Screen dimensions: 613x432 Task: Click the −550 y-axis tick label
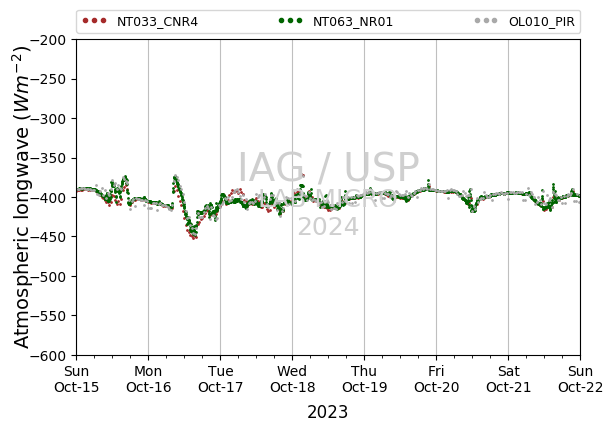point(50,316)
